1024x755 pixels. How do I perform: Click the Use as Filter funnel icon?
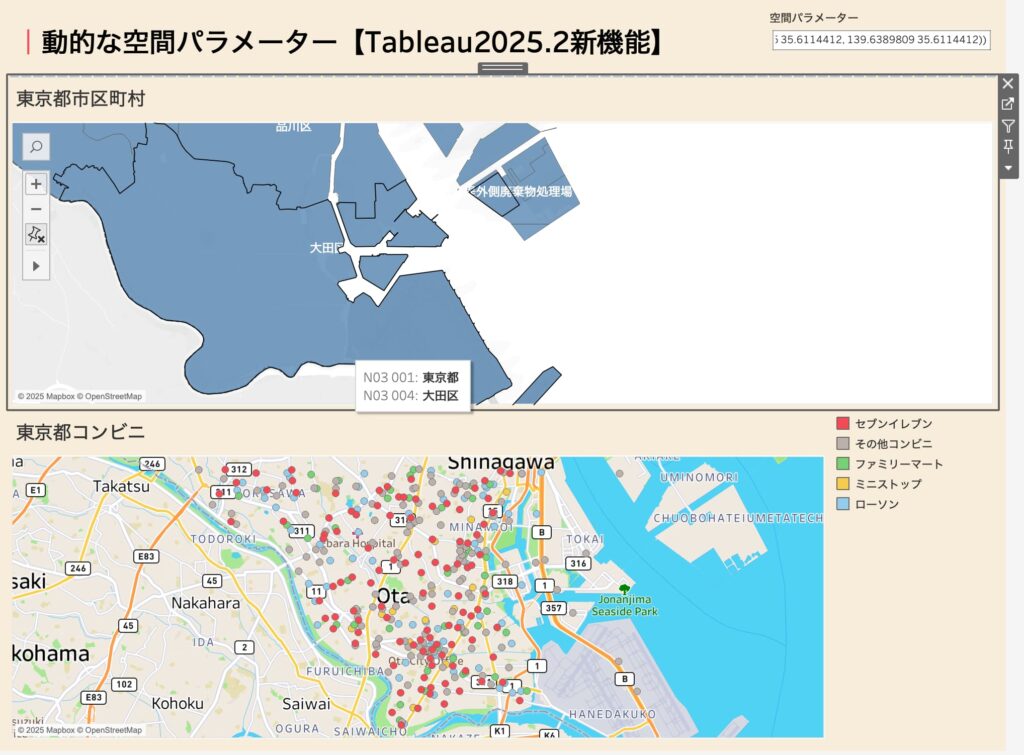point(1008,126)
